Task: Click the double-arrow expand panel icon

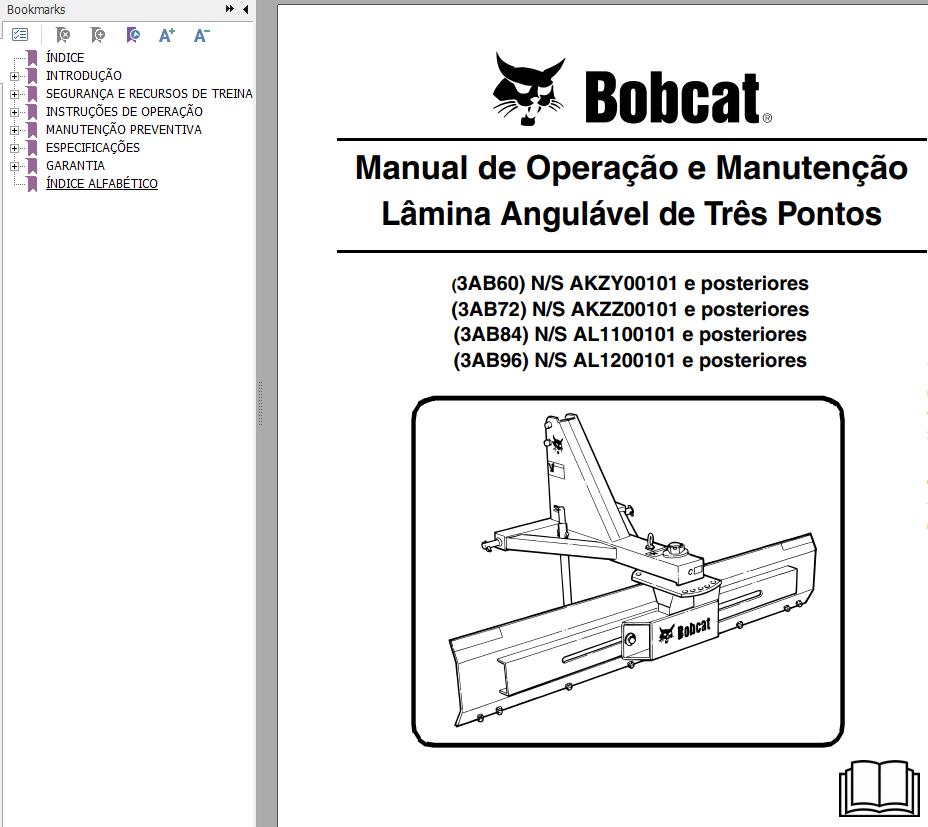Action: tap(230, 9)
